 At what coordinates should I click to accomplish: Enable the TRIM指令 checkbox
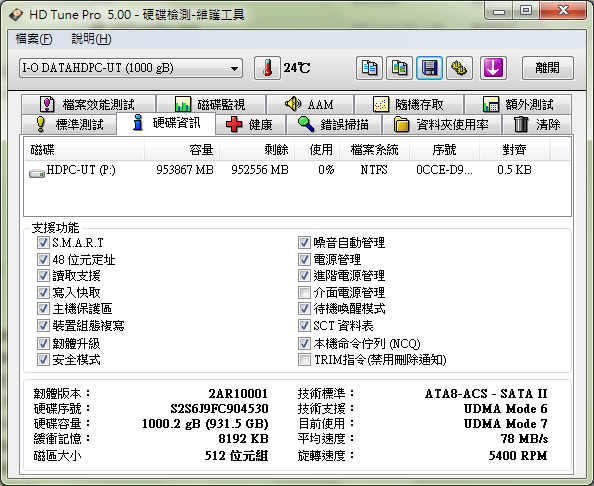click(x=304, y=359)
